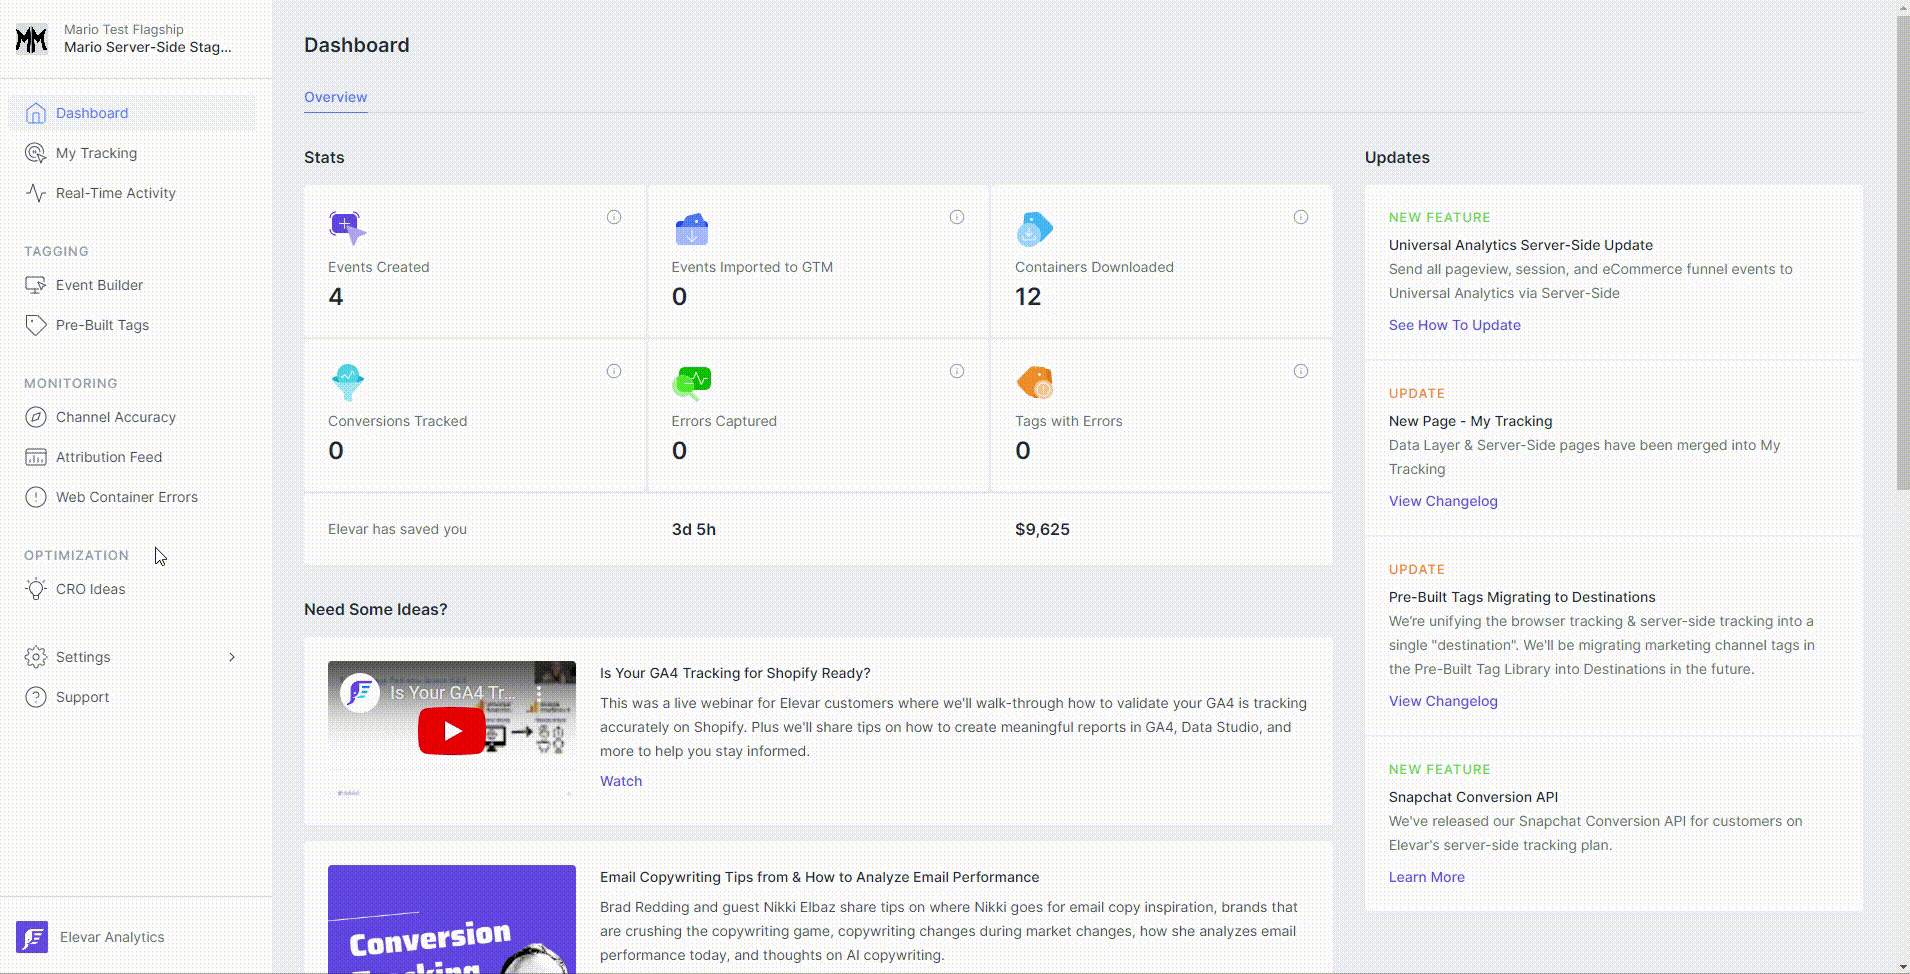Click the Attribution Feed chart icon

click(36, 457)
